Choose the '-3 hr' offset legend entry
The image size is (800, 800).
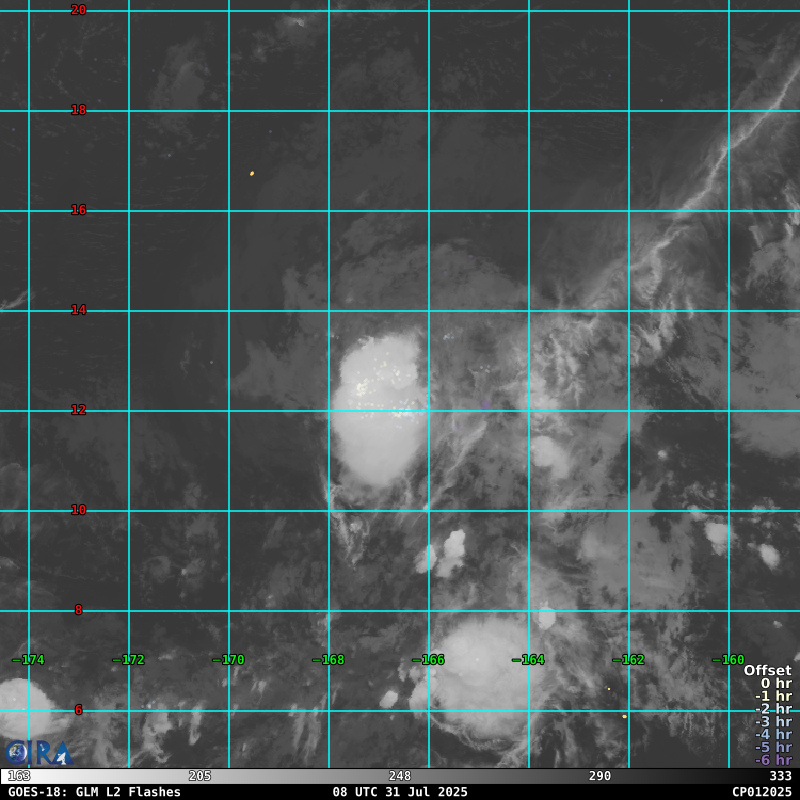(x=772, y=722)
